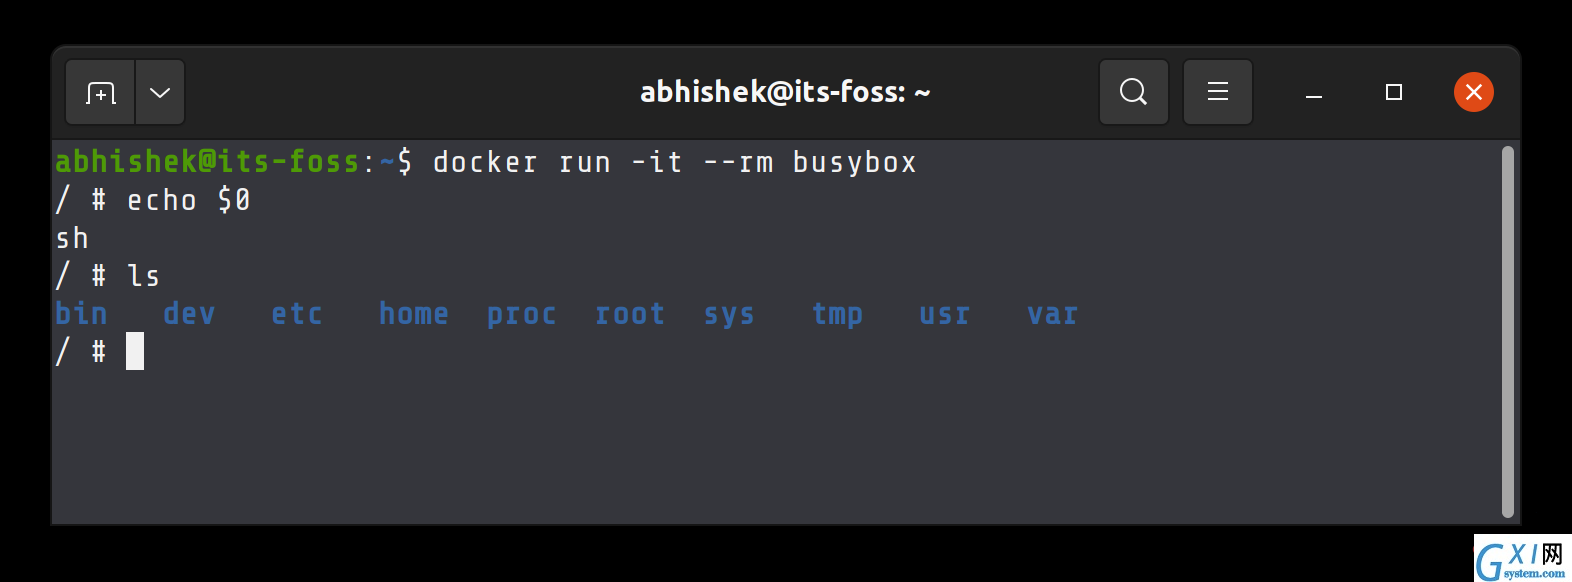Open the terminal search tool

click(x=1133, y=92)
